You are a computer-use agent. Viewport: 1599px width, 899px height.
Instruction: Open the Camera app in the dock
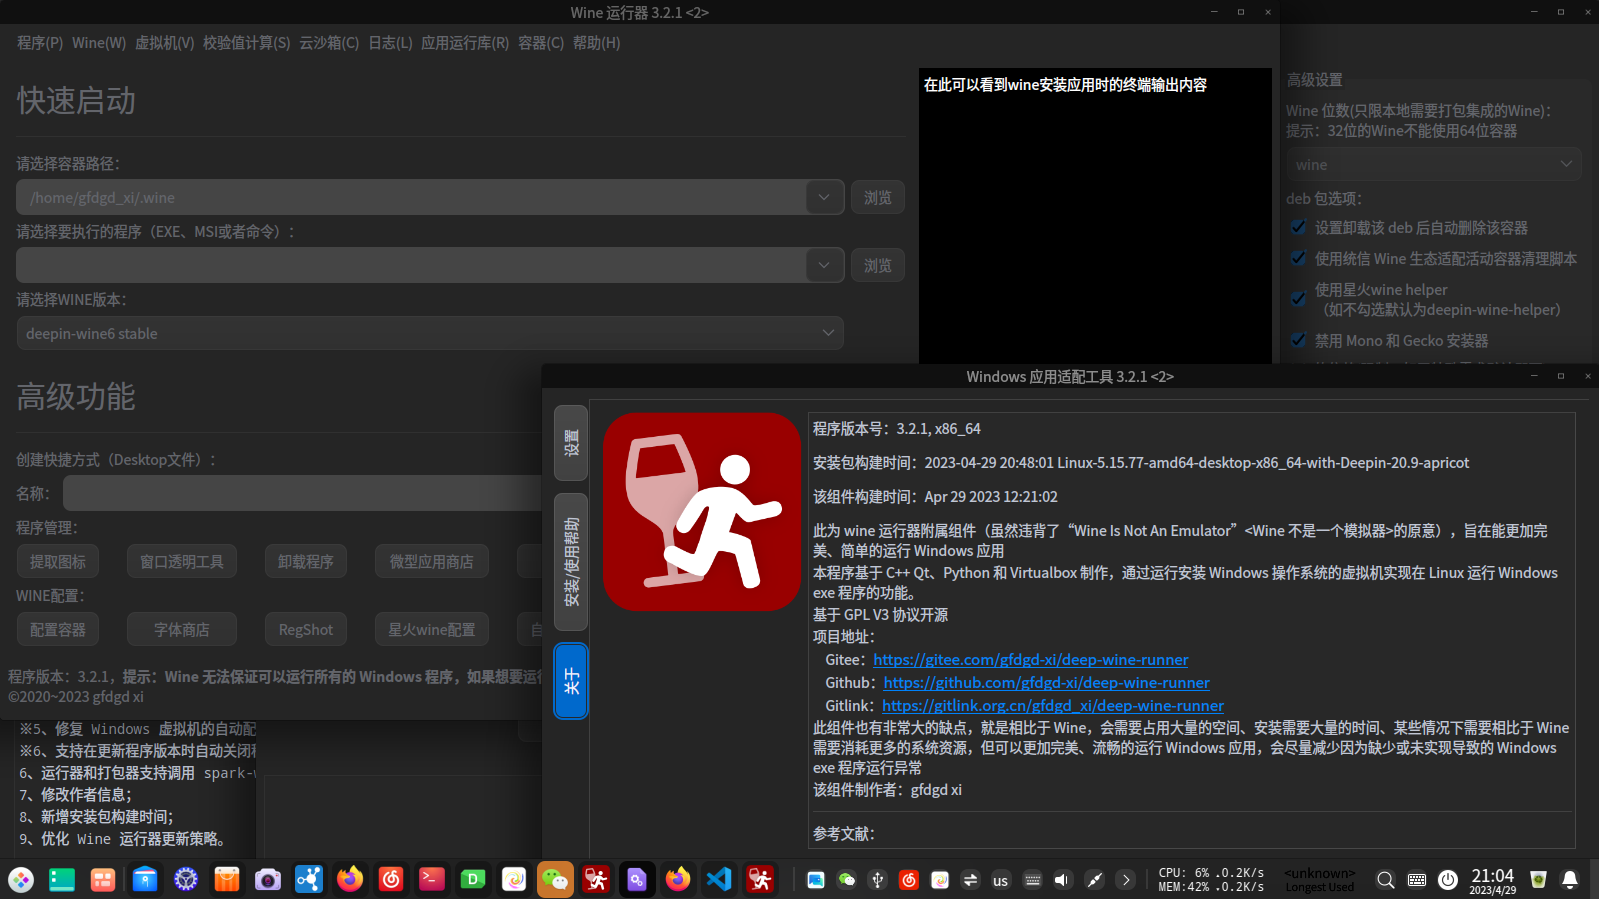point(268,880)
